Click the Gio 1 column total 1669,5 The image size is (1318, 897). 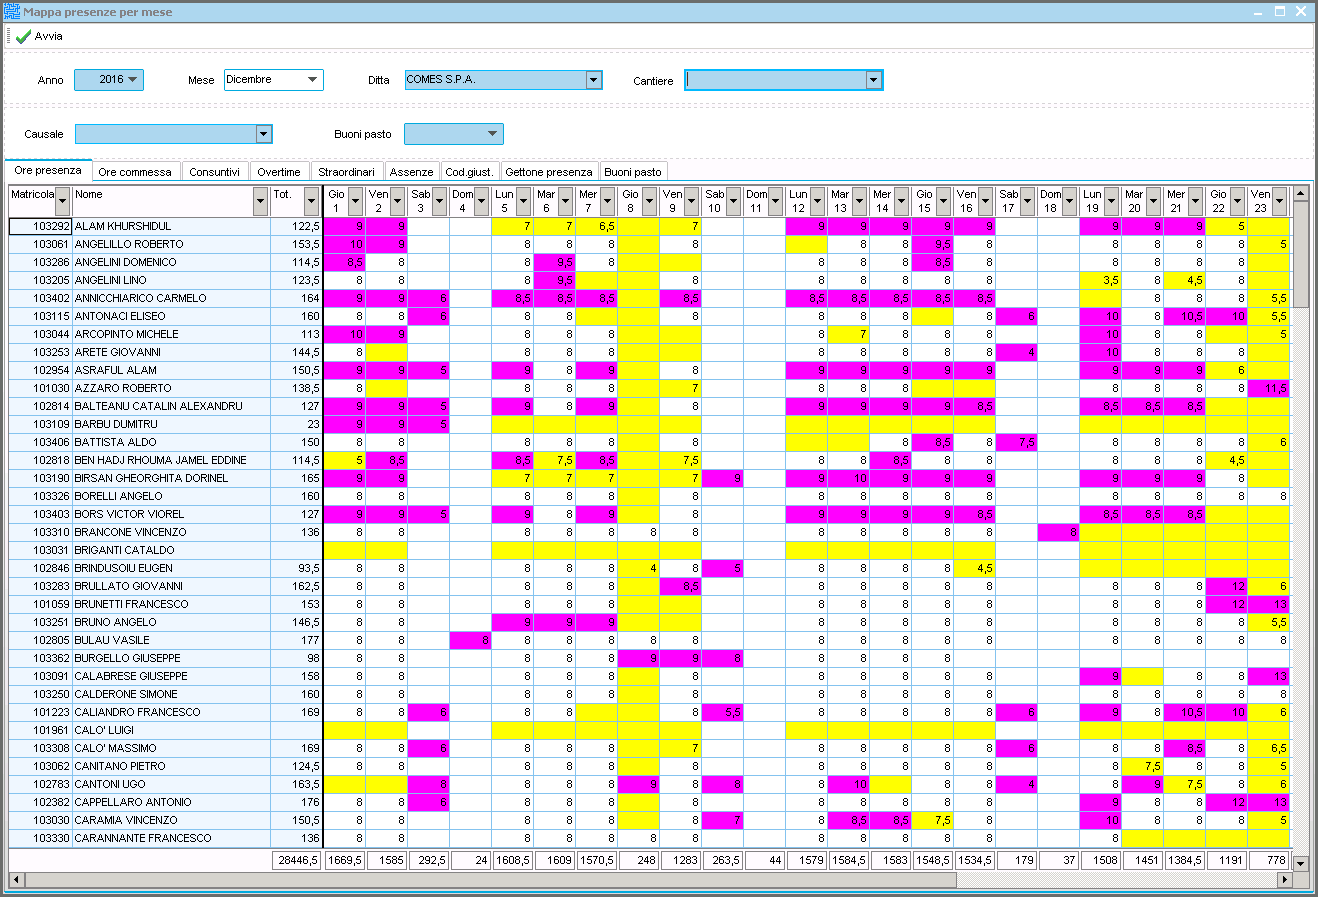pos(345,860)
